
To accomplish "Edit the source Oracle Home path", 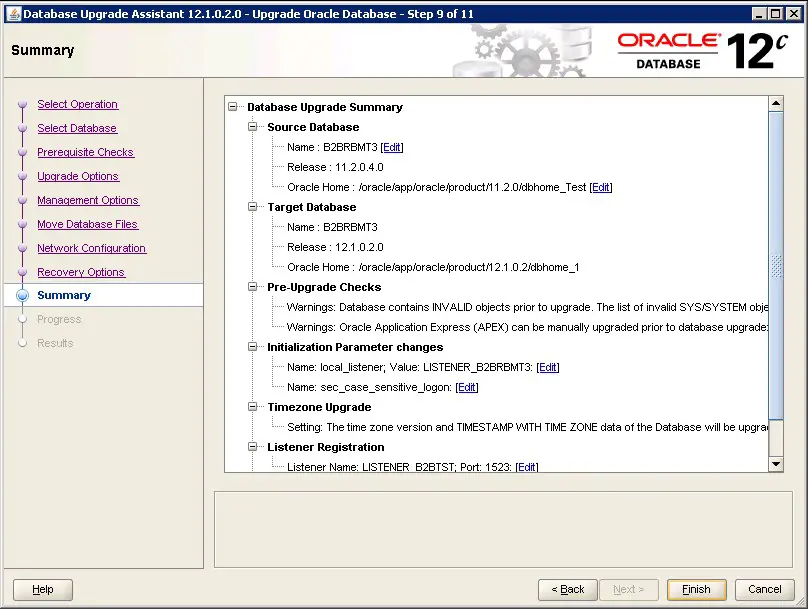I will coord(601,188).
